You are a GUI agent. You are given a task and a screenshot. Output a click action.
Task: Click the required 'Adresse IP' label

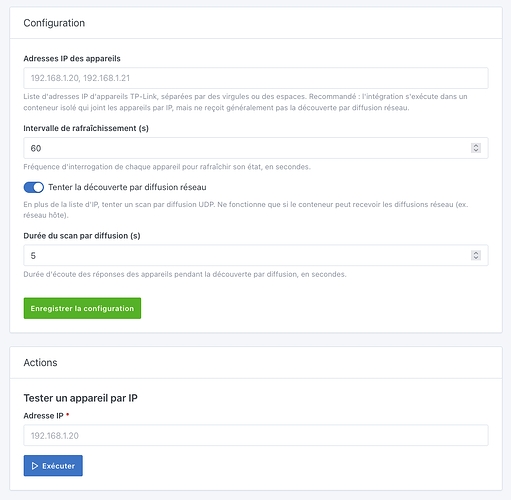(46, 416)
